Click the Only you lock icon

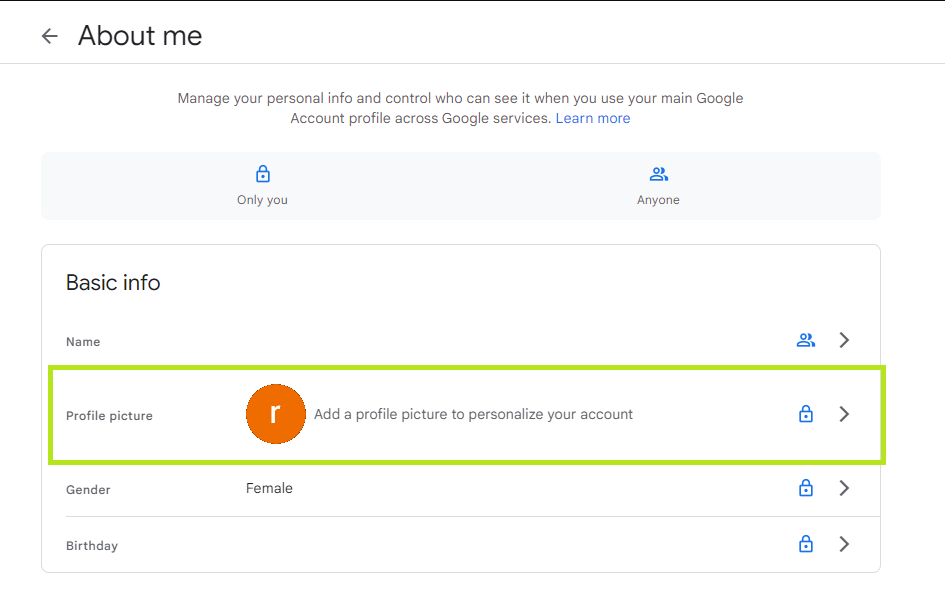(x=263, y=174)
